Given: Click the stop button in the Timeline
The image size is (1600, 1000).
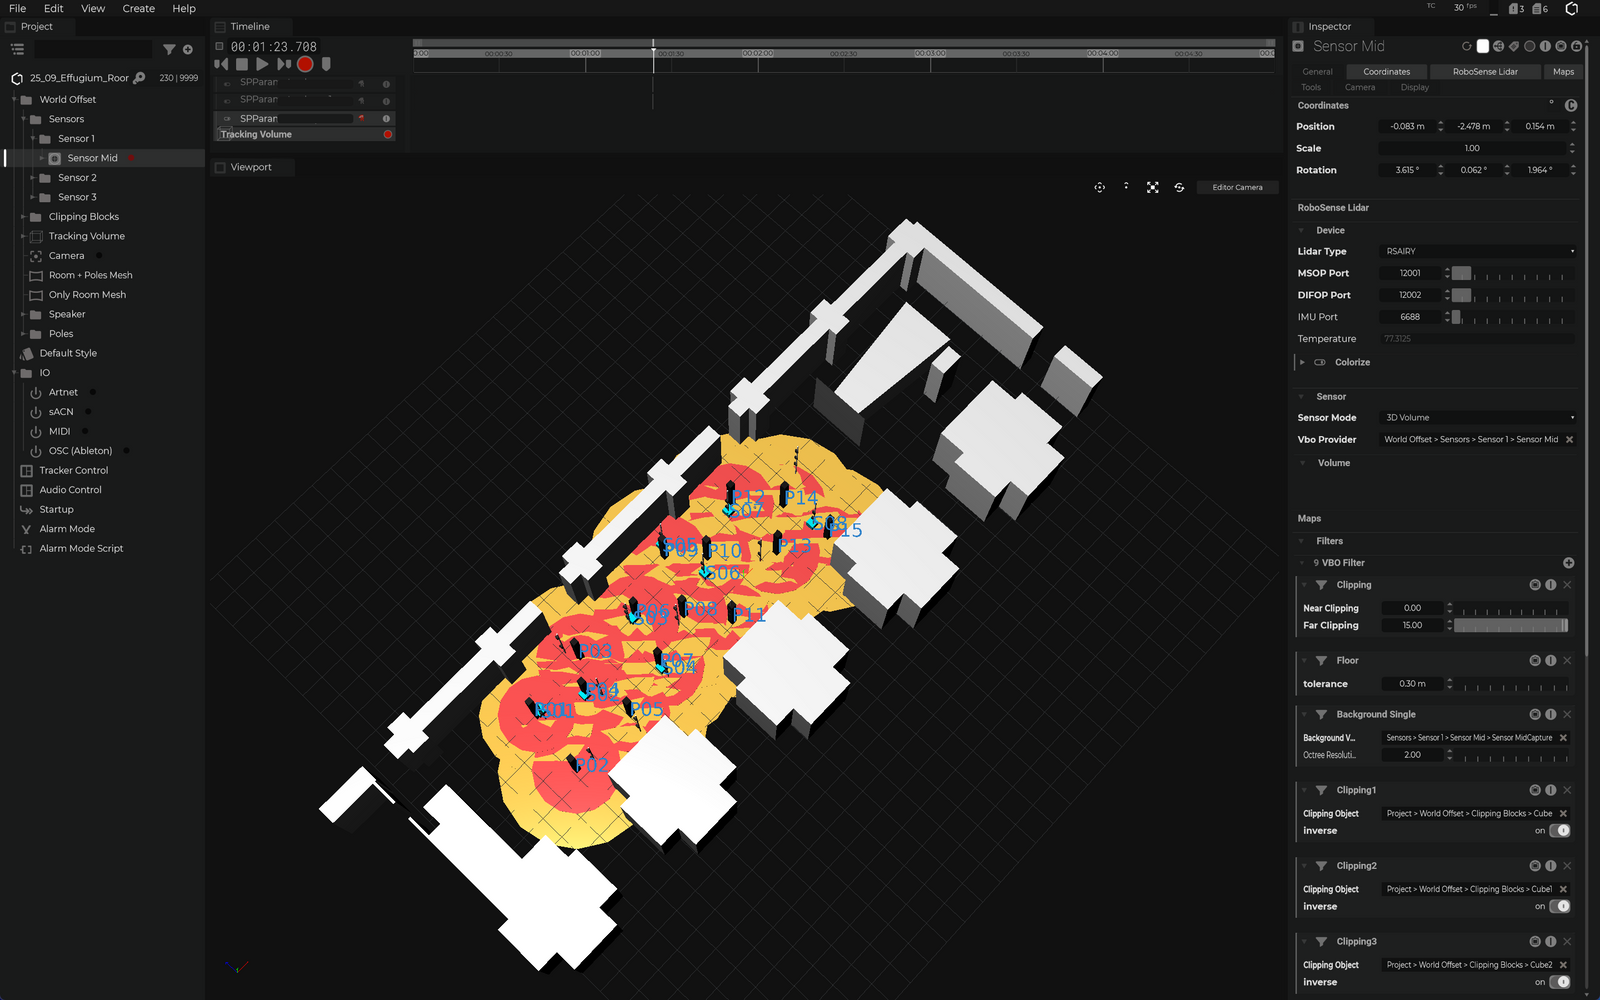Looking at the screenshot, I should point(242,64).
